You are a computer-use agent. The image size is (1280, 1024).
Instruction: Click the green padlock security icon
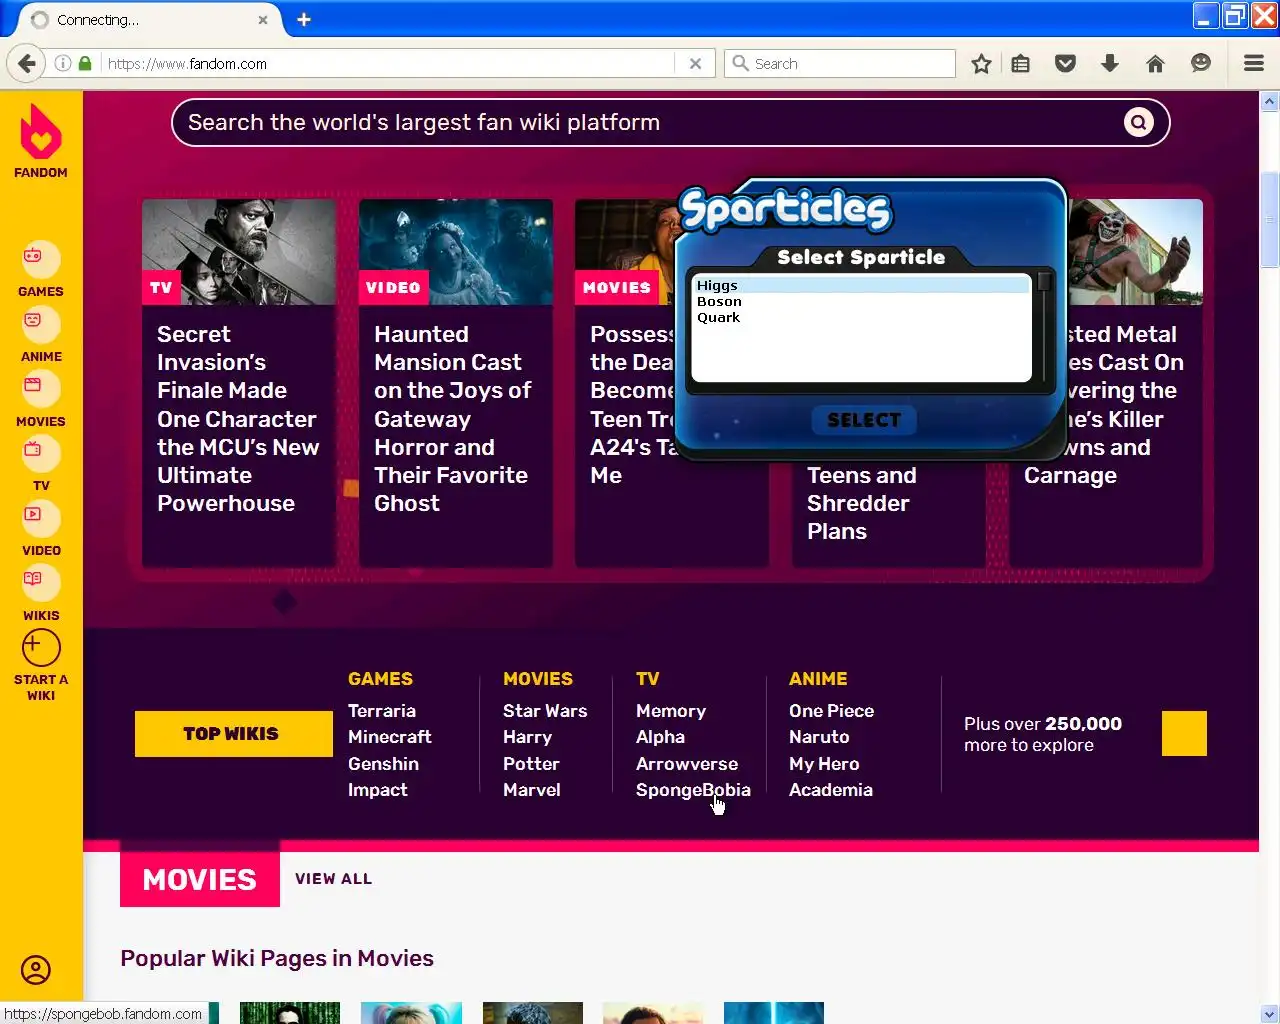pyautogui.click(x=85, y=63)
